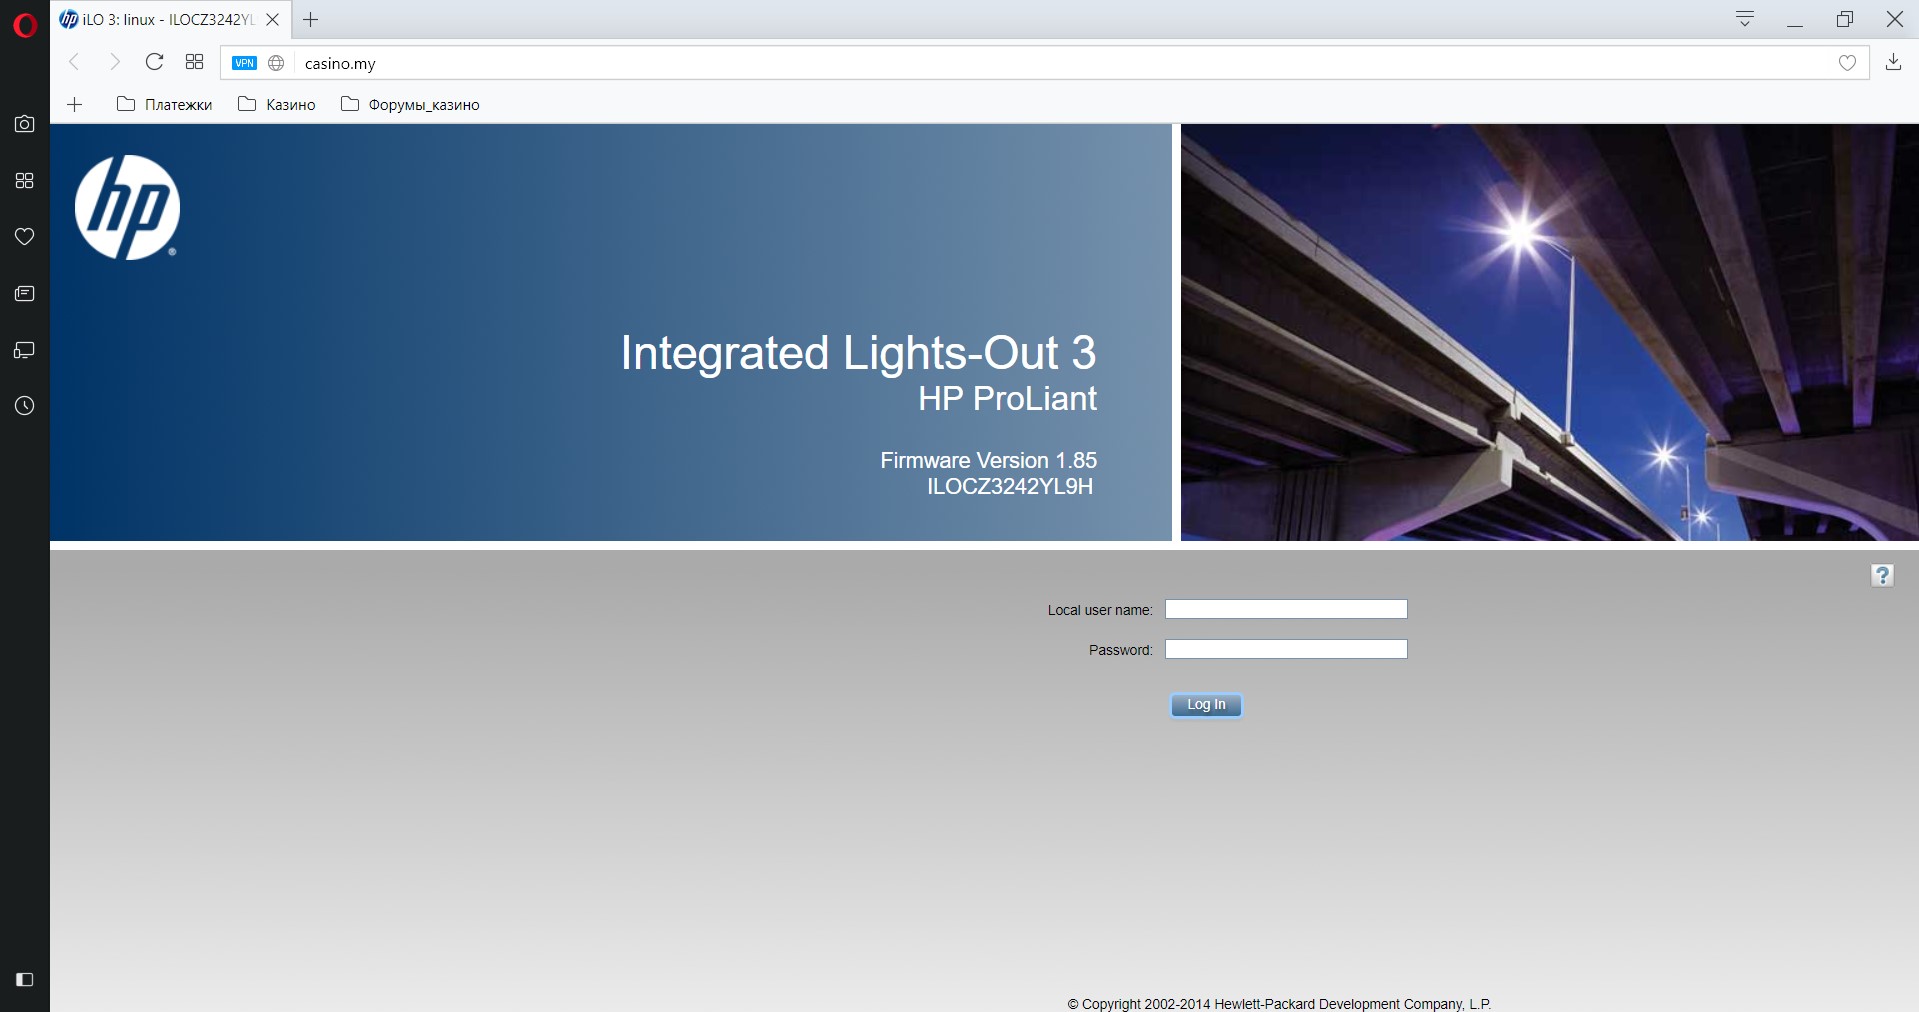Click the 'Firmware Version 1.85' text
1919x1012 pixels.
pos(988,460)
